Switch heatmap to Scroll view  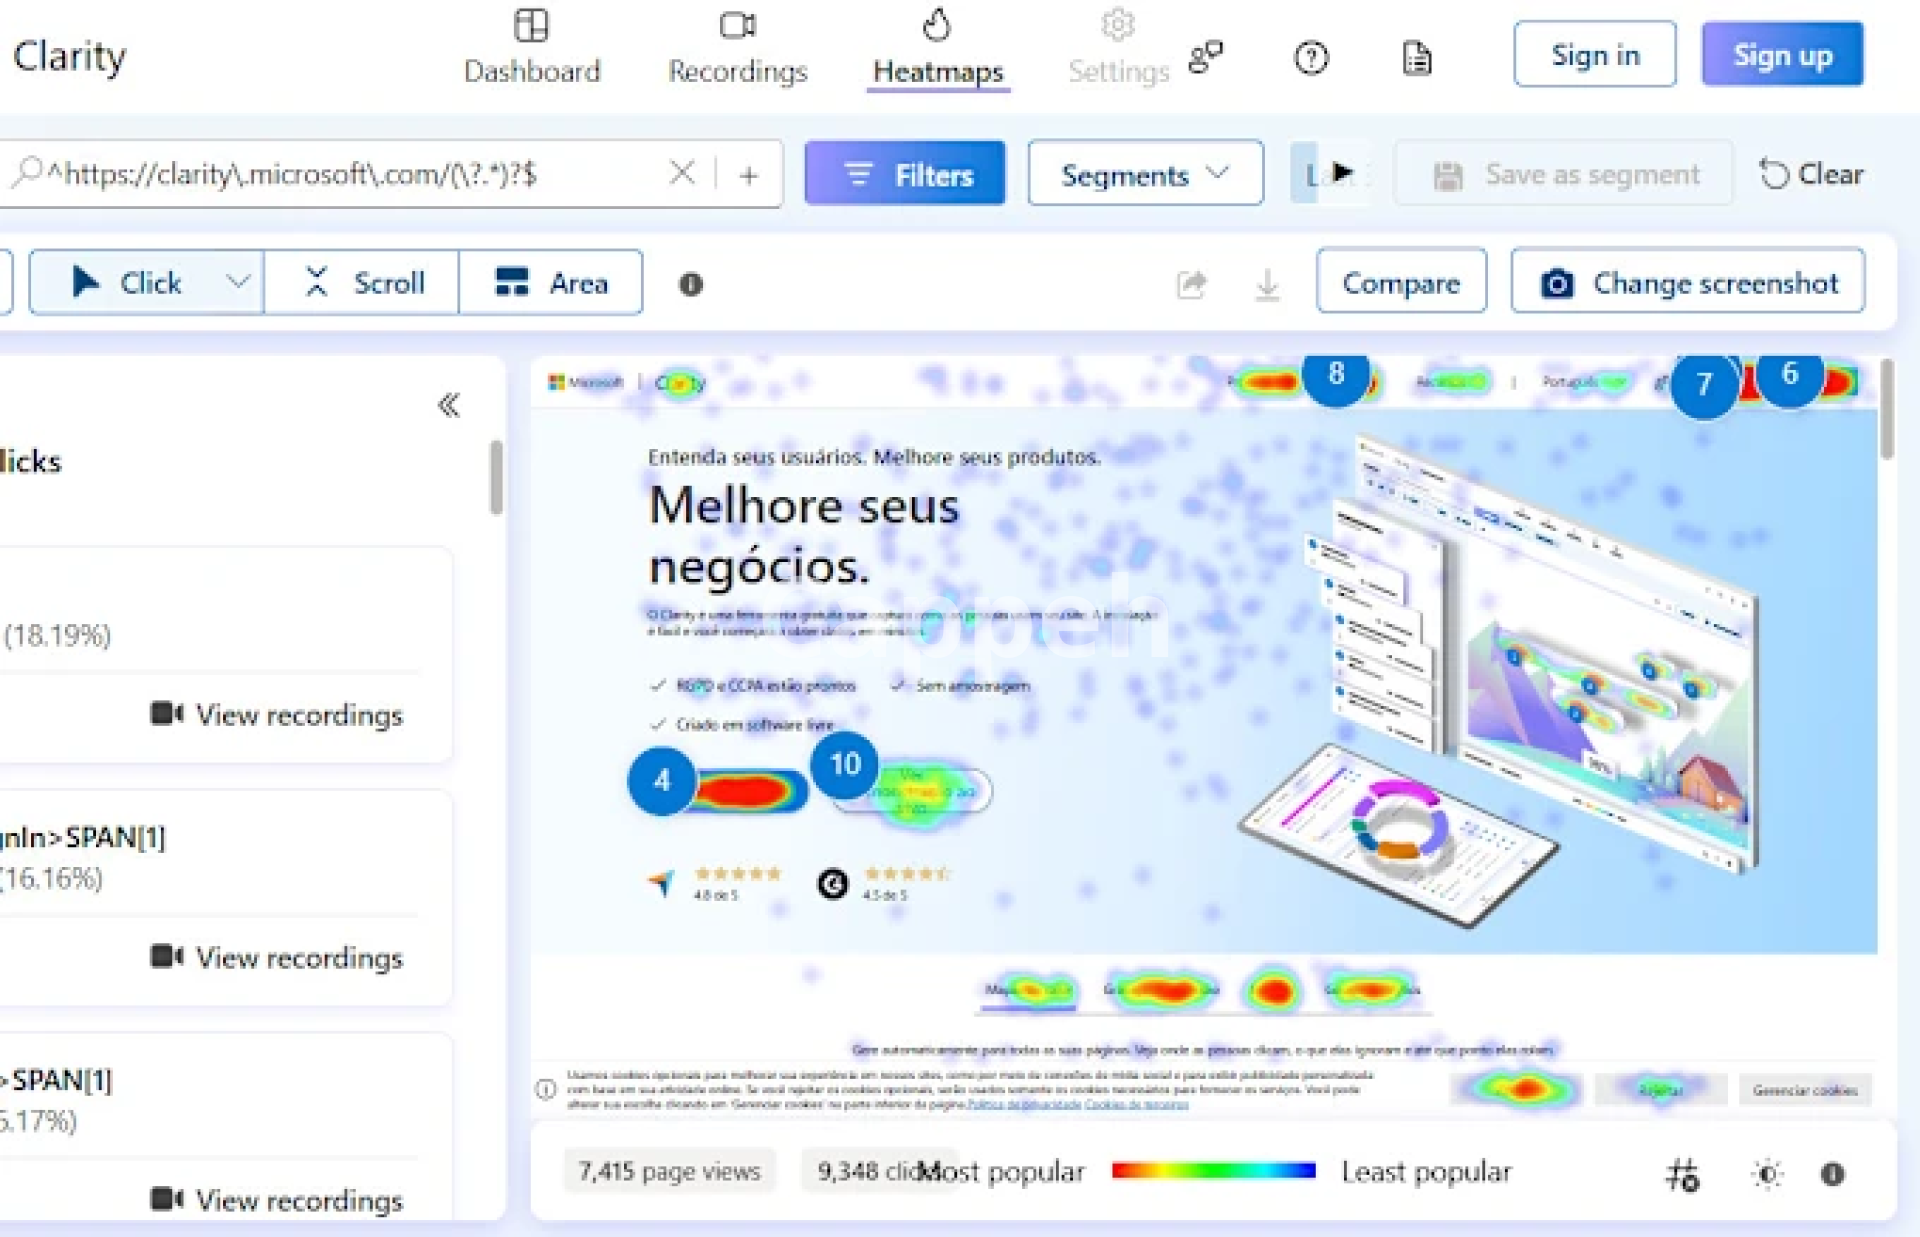[x=362, y=283]
